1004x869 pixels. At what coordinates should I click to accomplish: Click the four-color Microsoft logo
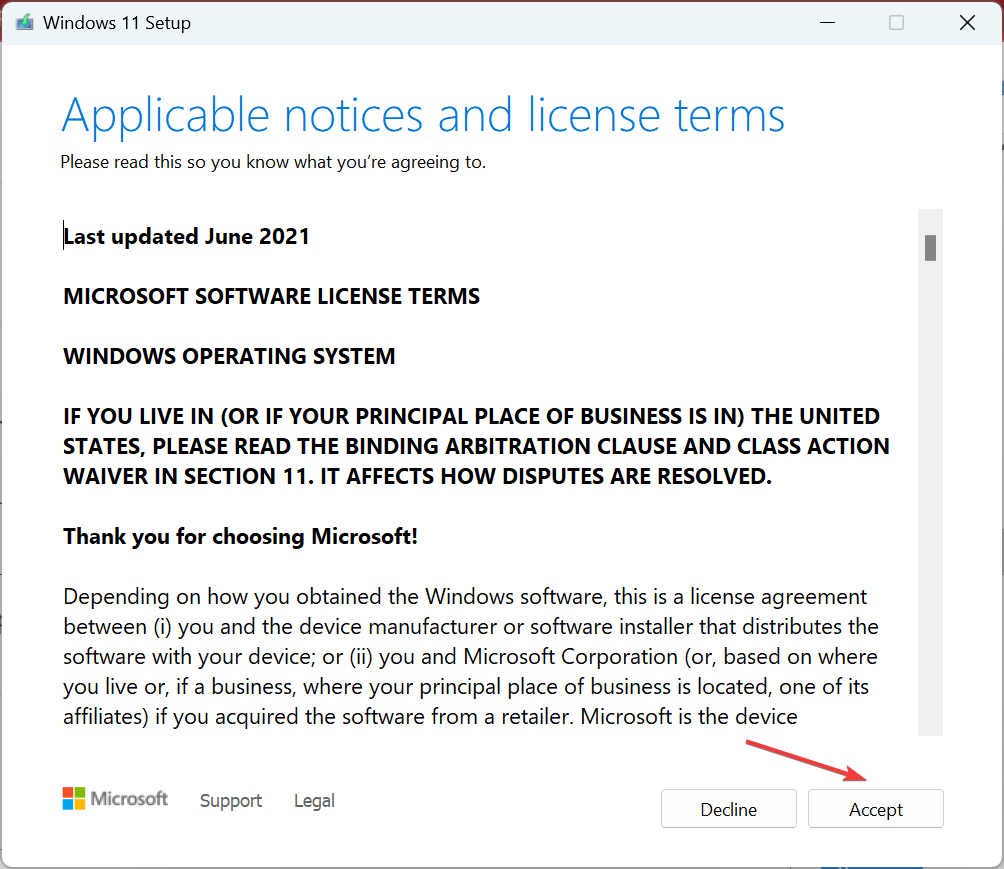point(74,798)
